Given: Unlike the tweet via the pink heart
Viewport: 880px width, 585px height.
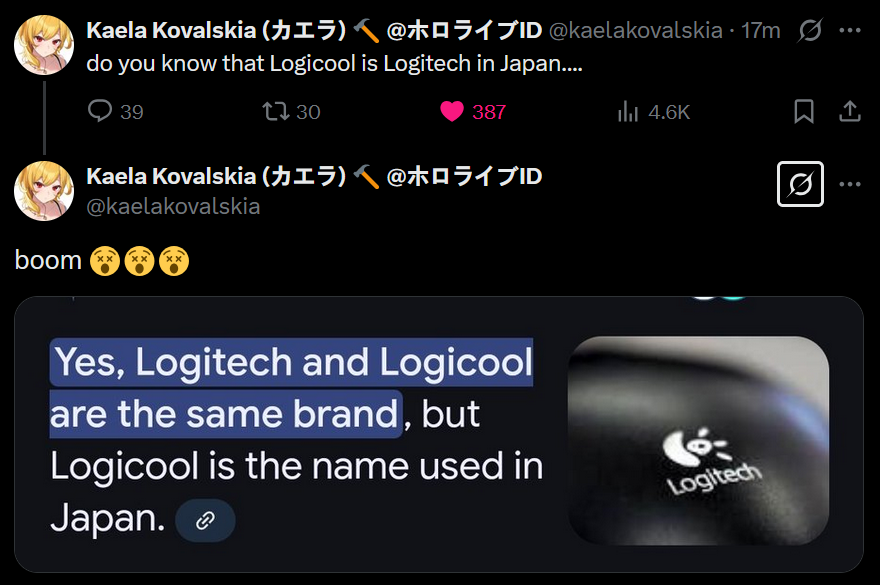Looking at the screenshot, I should tap(452, 111).
